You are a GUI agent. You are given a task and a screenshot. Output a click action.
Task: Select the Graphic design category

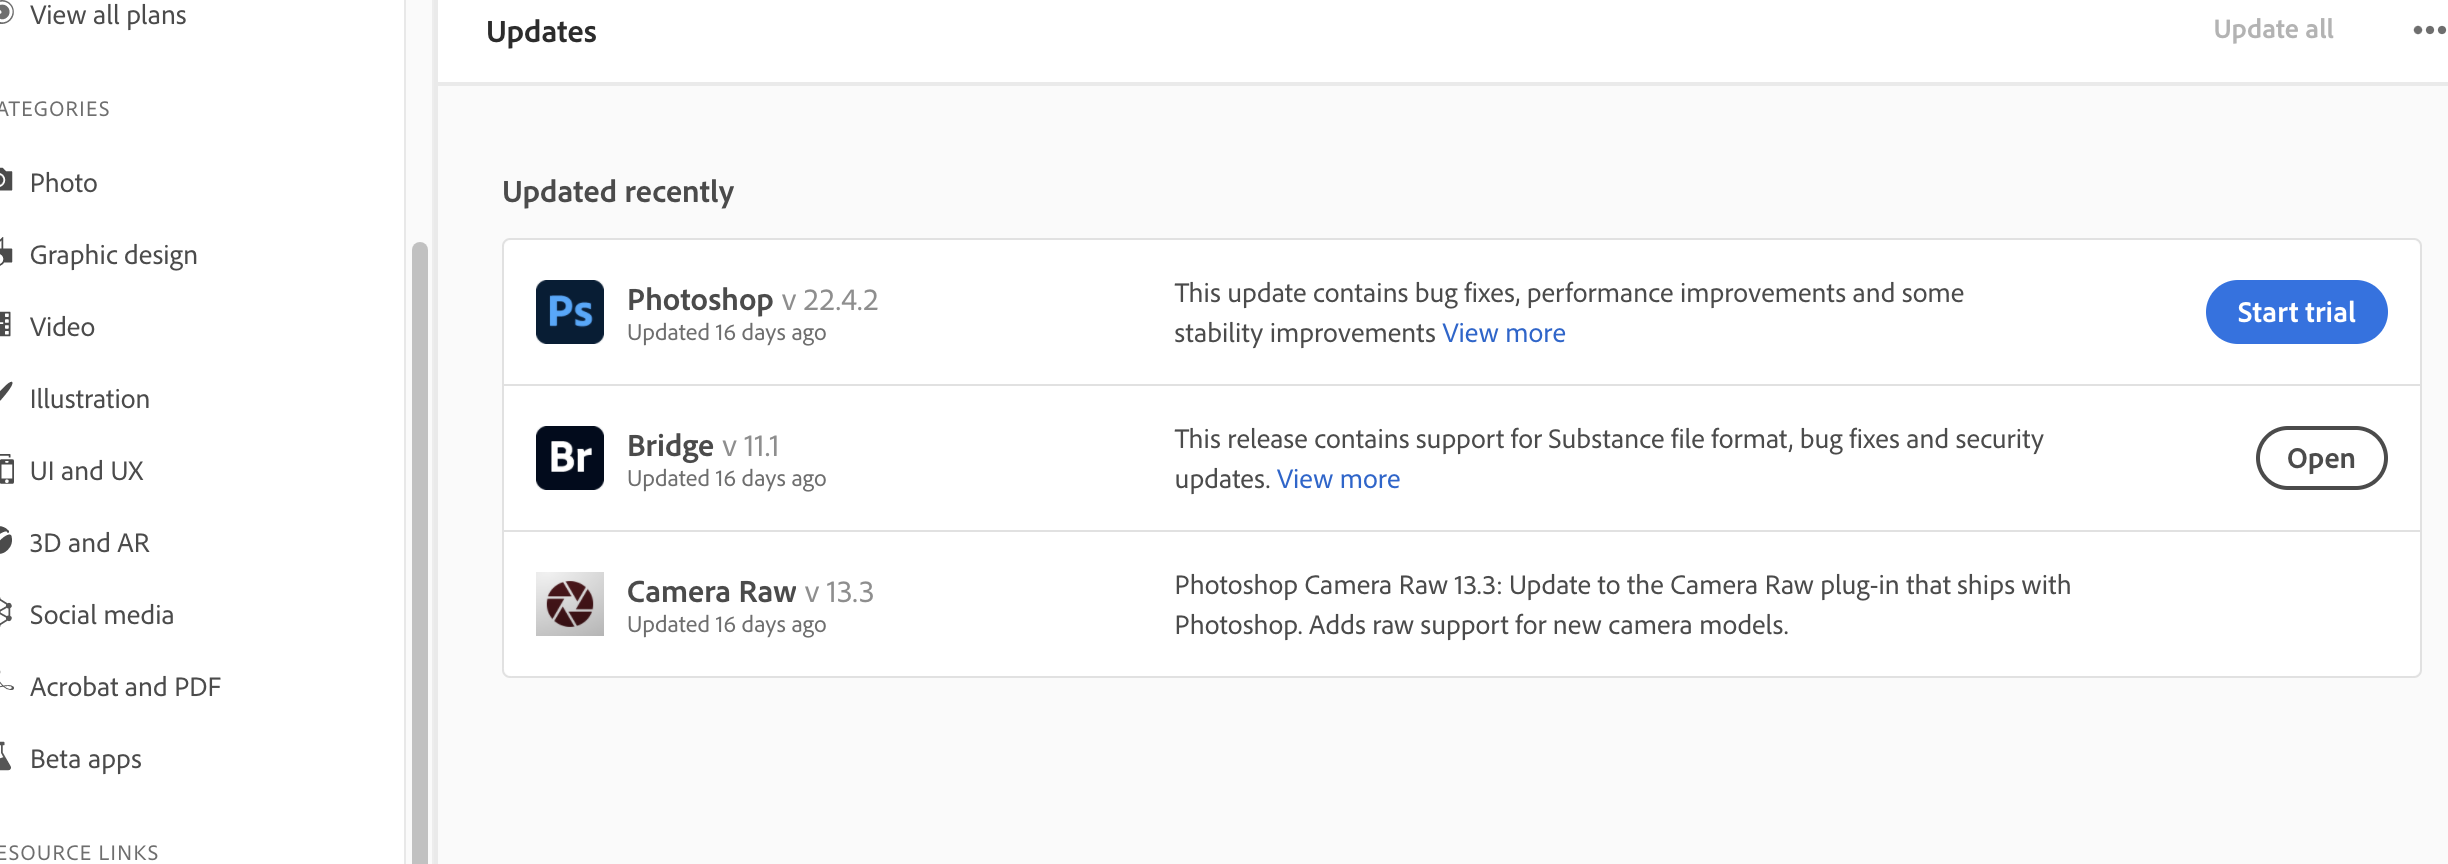coord(113,255)
